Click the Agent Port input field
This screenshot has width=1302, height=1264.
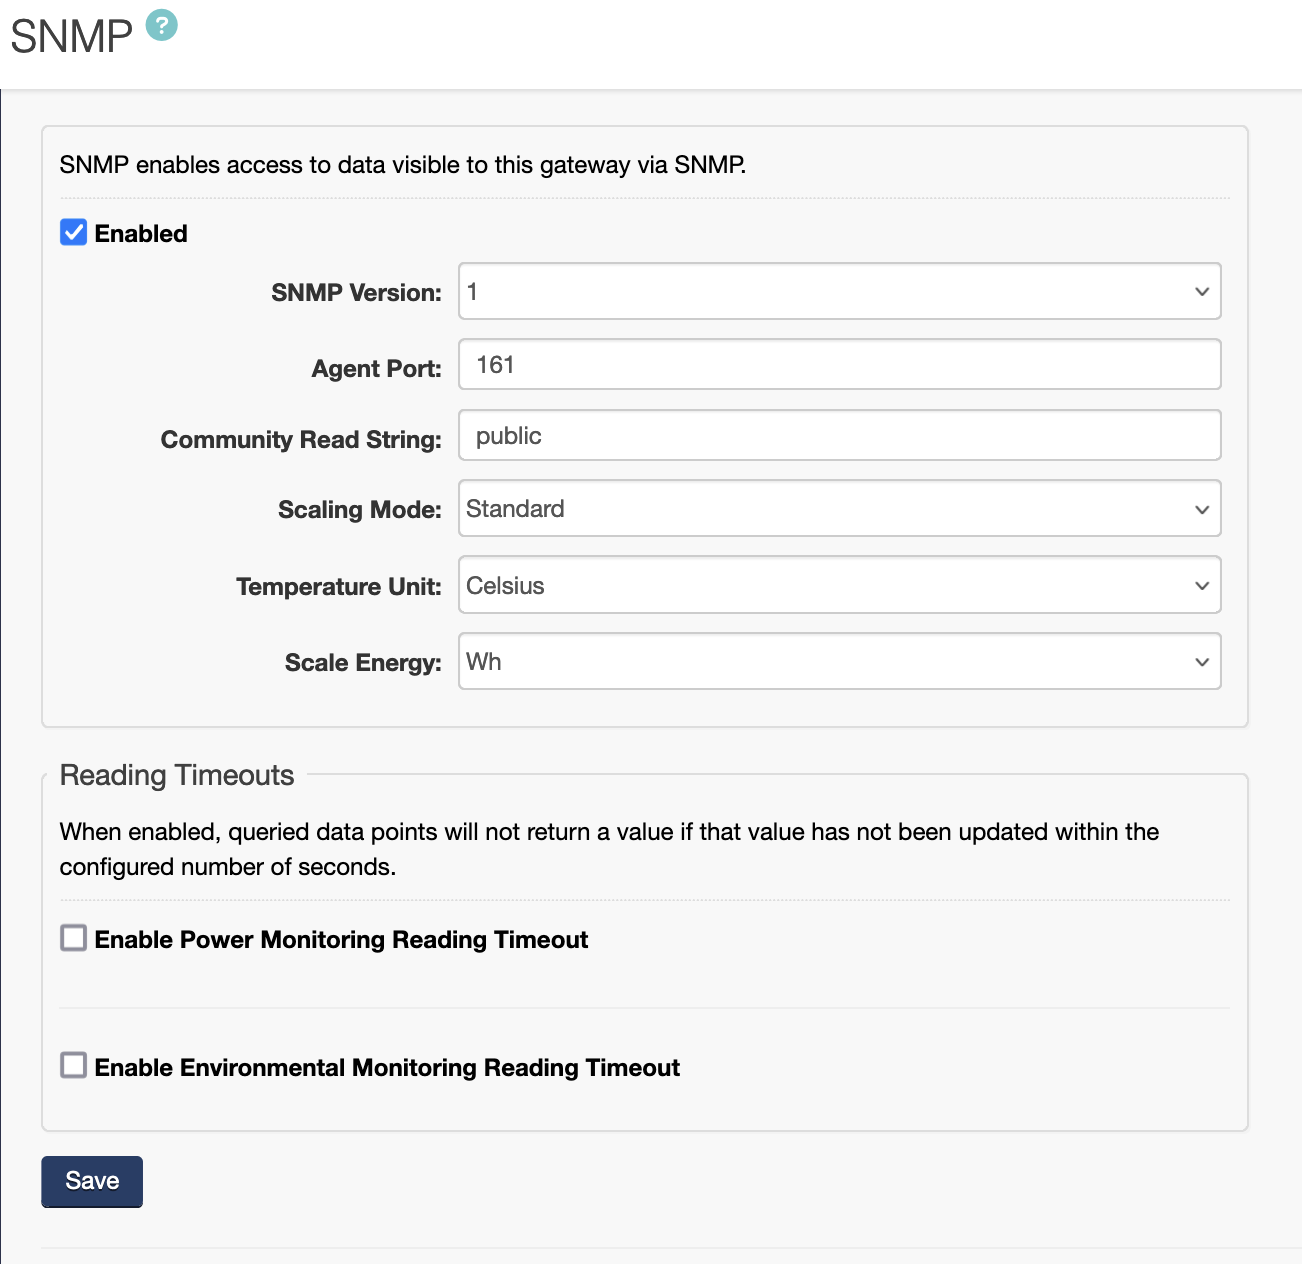839,365
